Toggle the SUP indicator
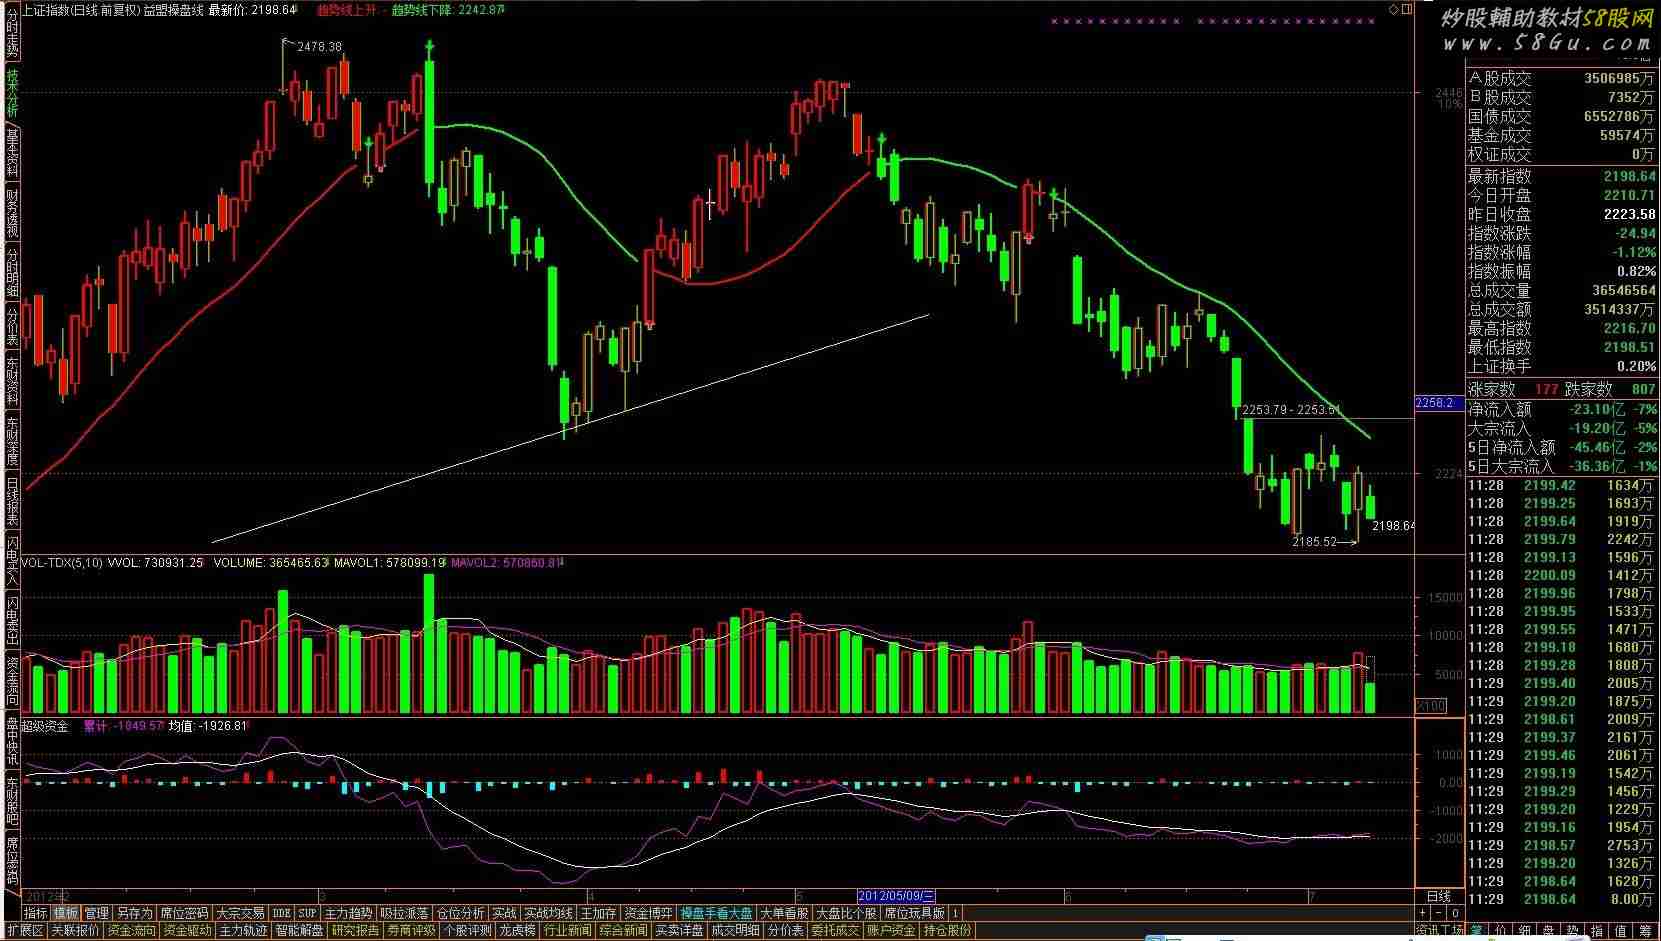Image resolution: width=1661 pixels, height=941 pixels. [307, 913]
